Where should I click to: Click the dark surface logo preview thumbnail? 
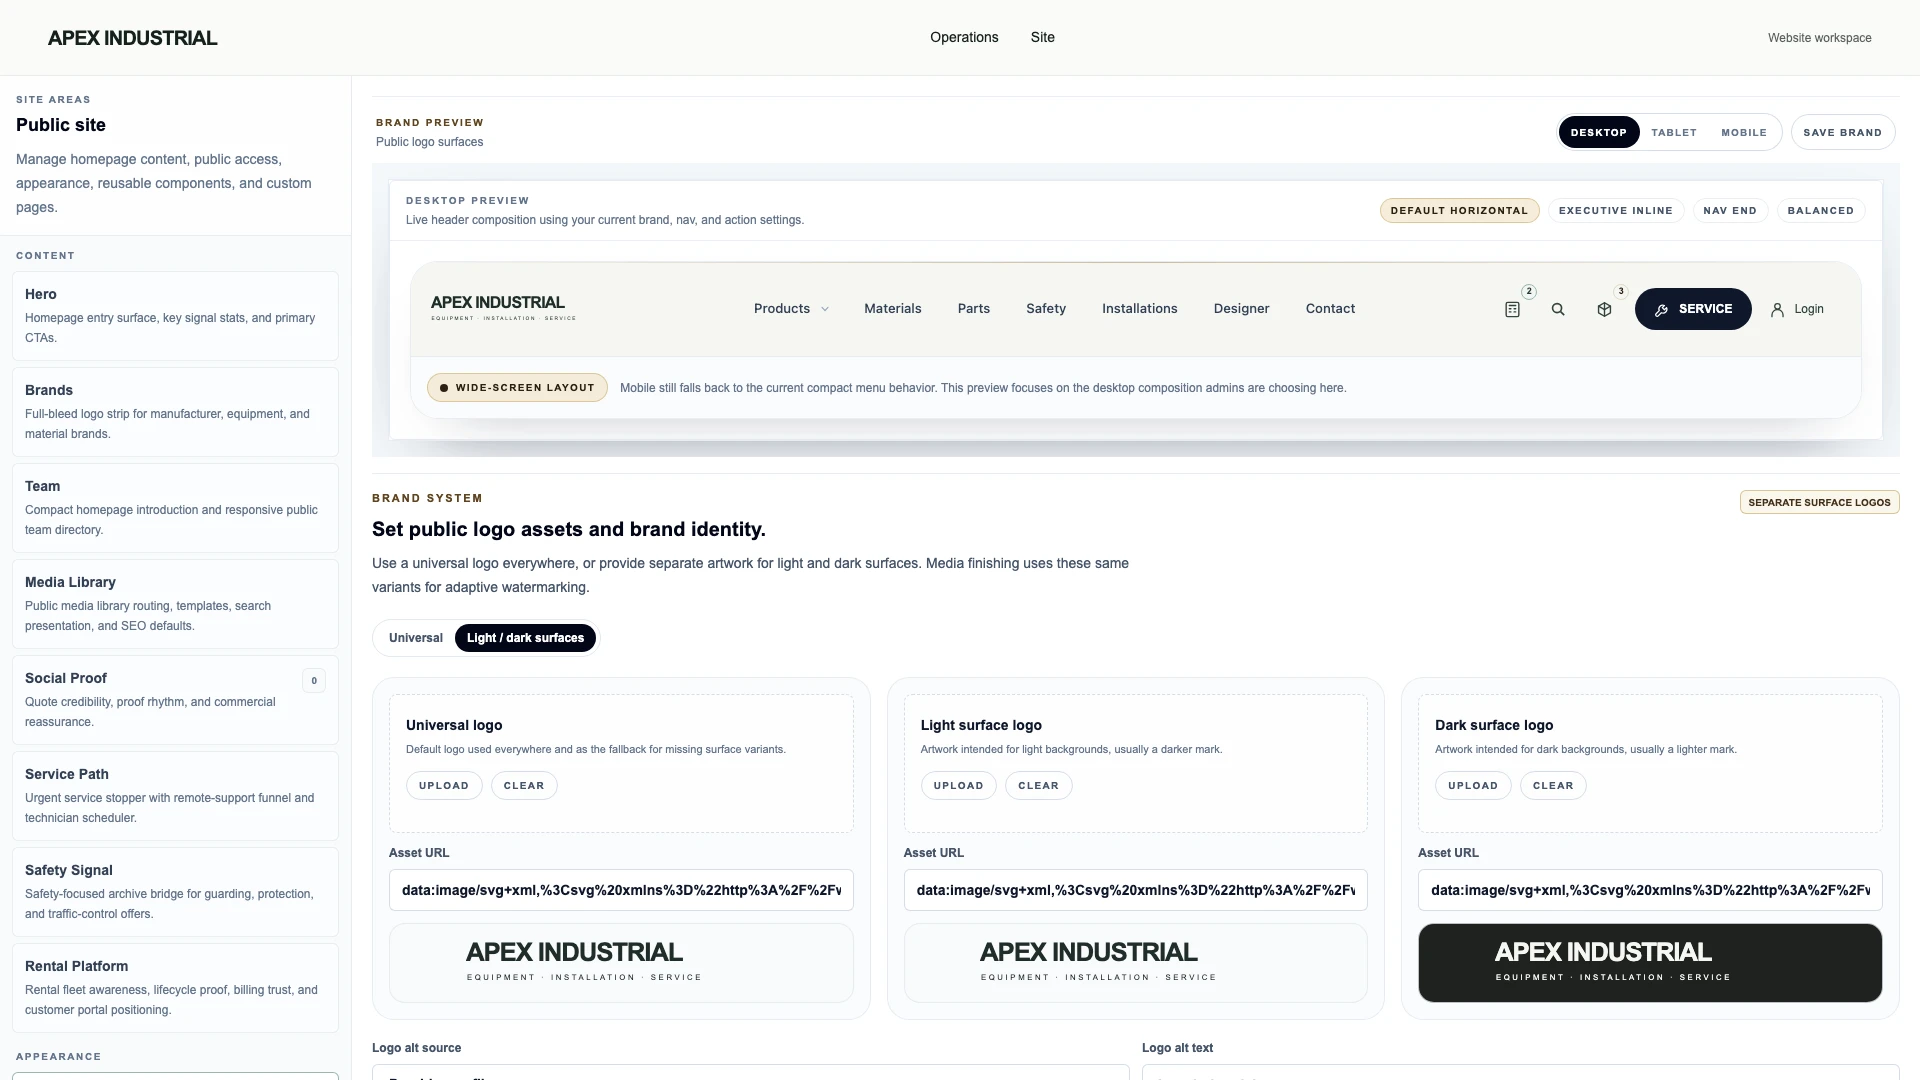pyautogui.click(x=1650, y=963)
